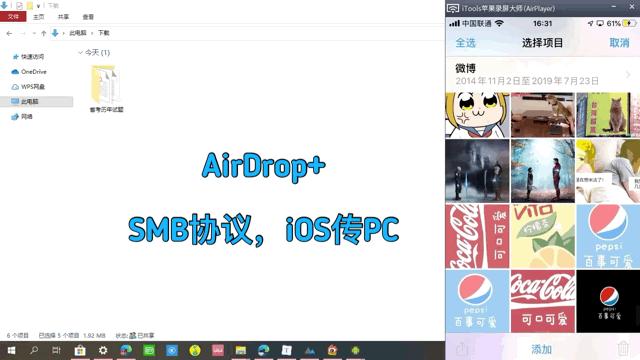This screenshot has height=360, width=640.
Task: Select the vertical Coca-Cola logo image
Action: click(x=478, y=236)
